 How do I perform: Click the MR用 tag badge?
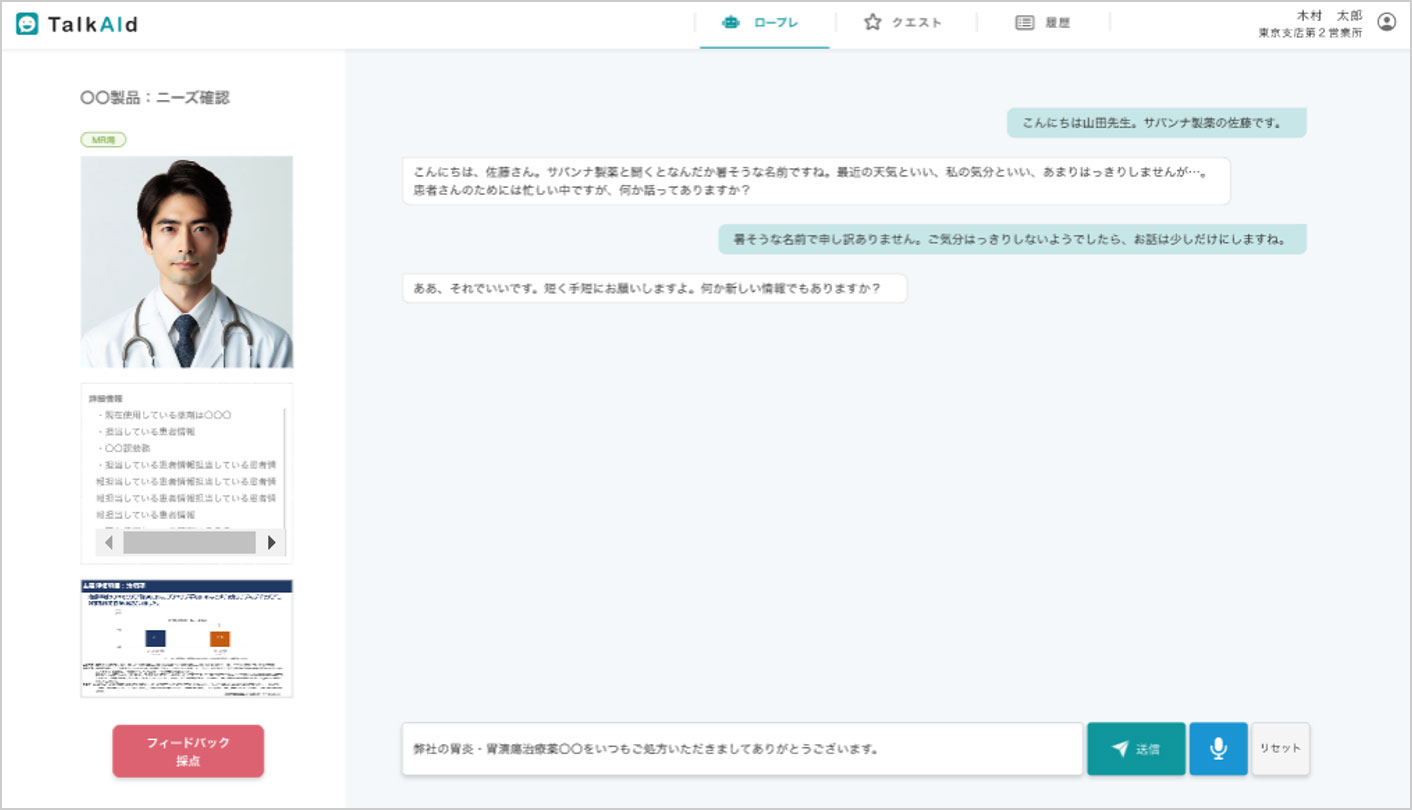click(103, 140)
